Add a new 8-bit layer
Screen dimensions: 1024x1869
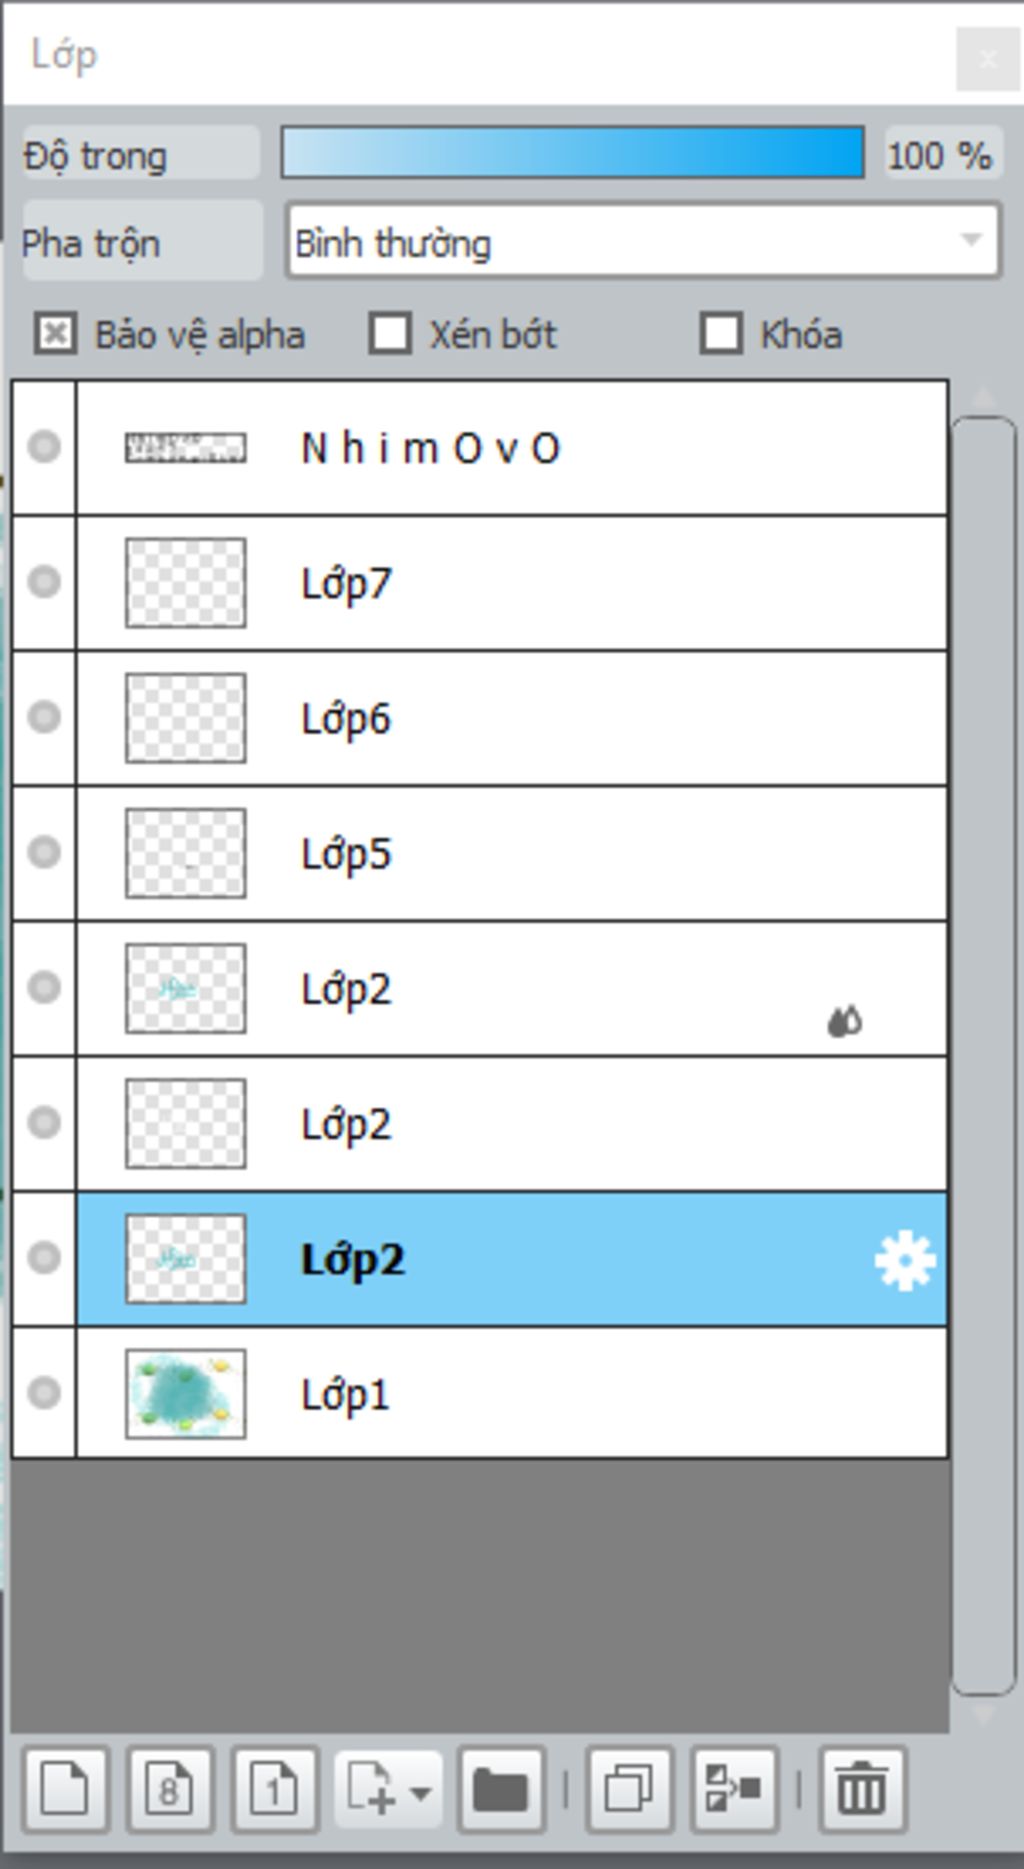170,1789
